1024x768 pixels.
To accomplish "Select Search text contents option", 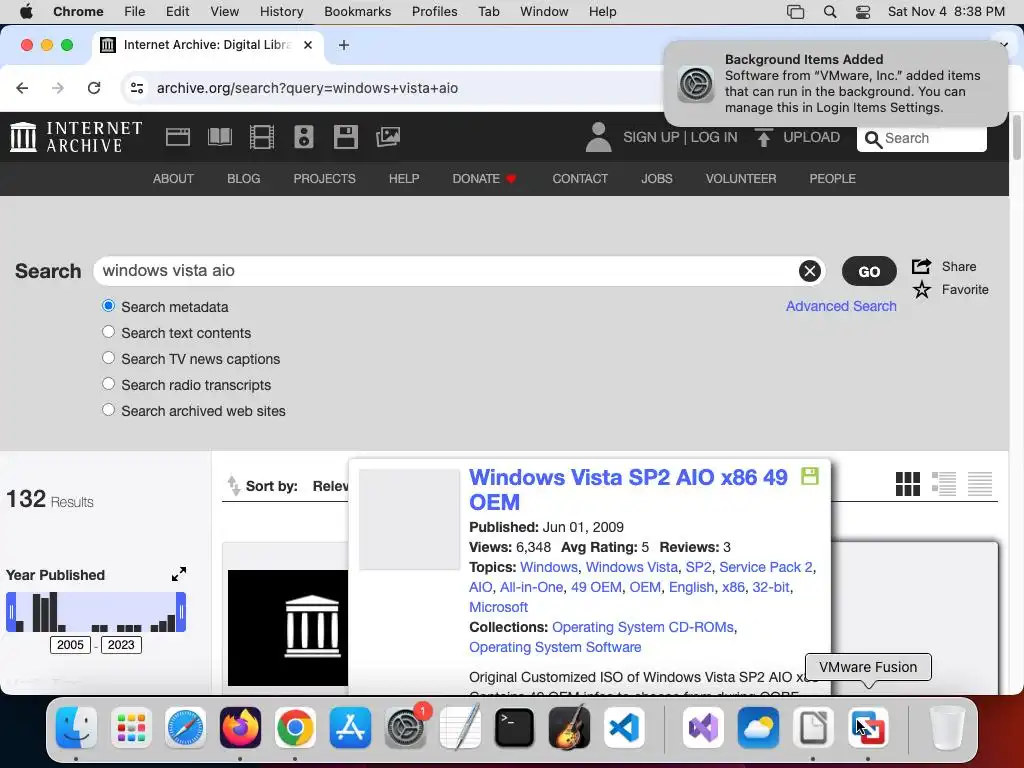I will [x=108, y=332].
